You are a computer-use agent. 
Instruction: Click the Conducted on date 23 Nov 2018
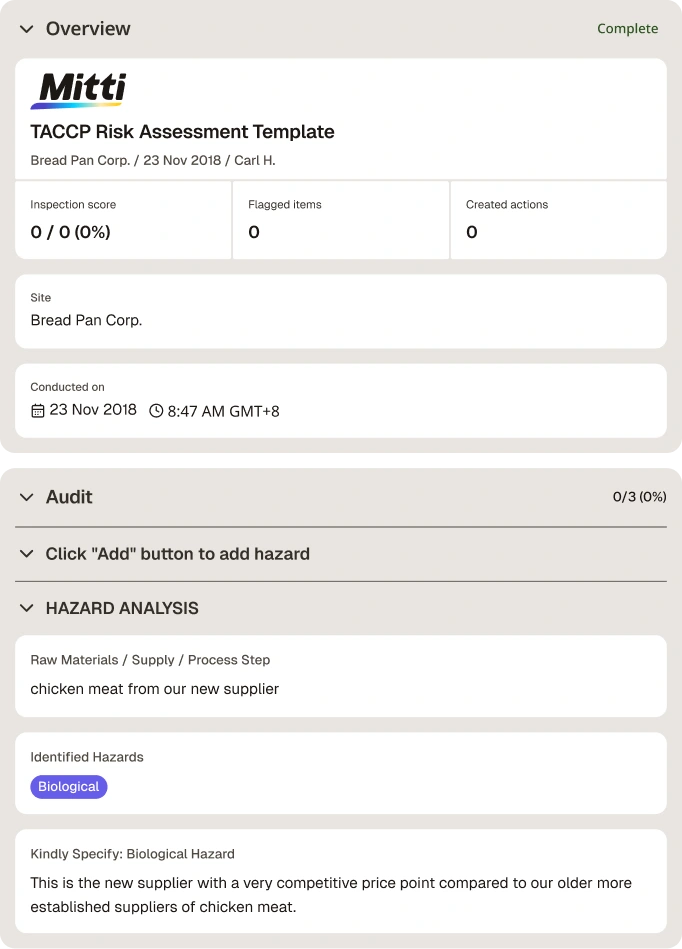(x=93, y=410)
